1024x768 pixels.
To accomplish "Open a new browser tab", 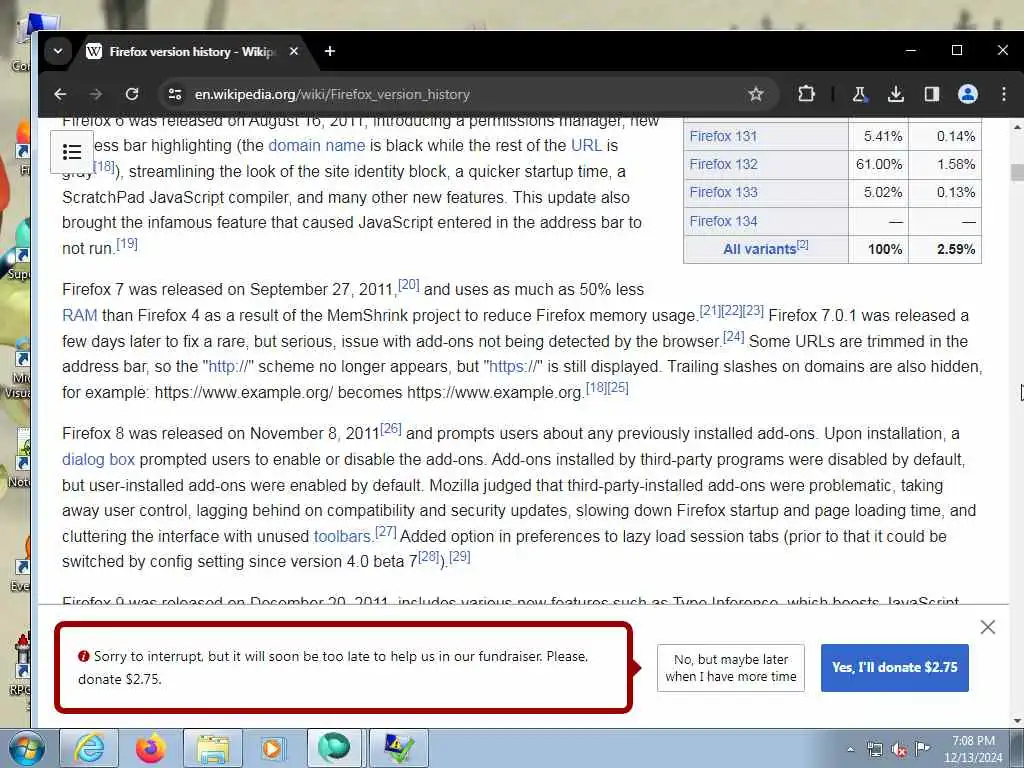I will [330, 51].
